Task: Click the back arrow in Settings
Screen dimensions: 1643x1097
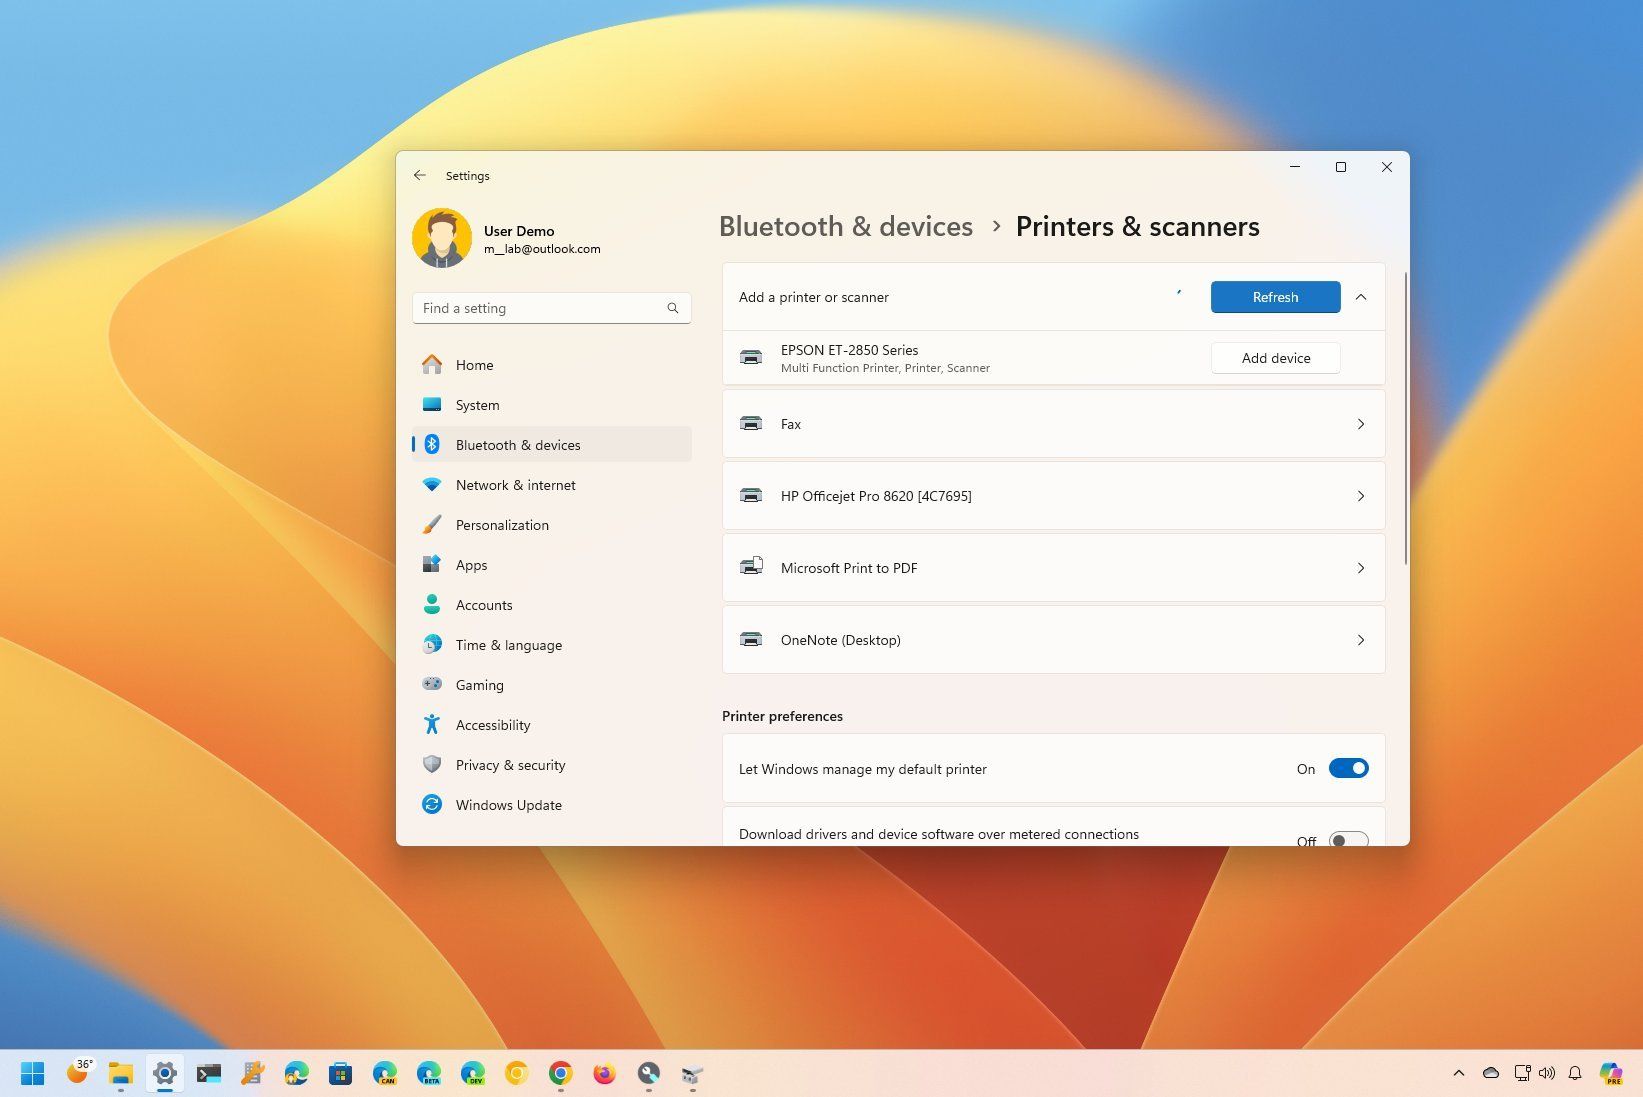Action: coord(420,175)
